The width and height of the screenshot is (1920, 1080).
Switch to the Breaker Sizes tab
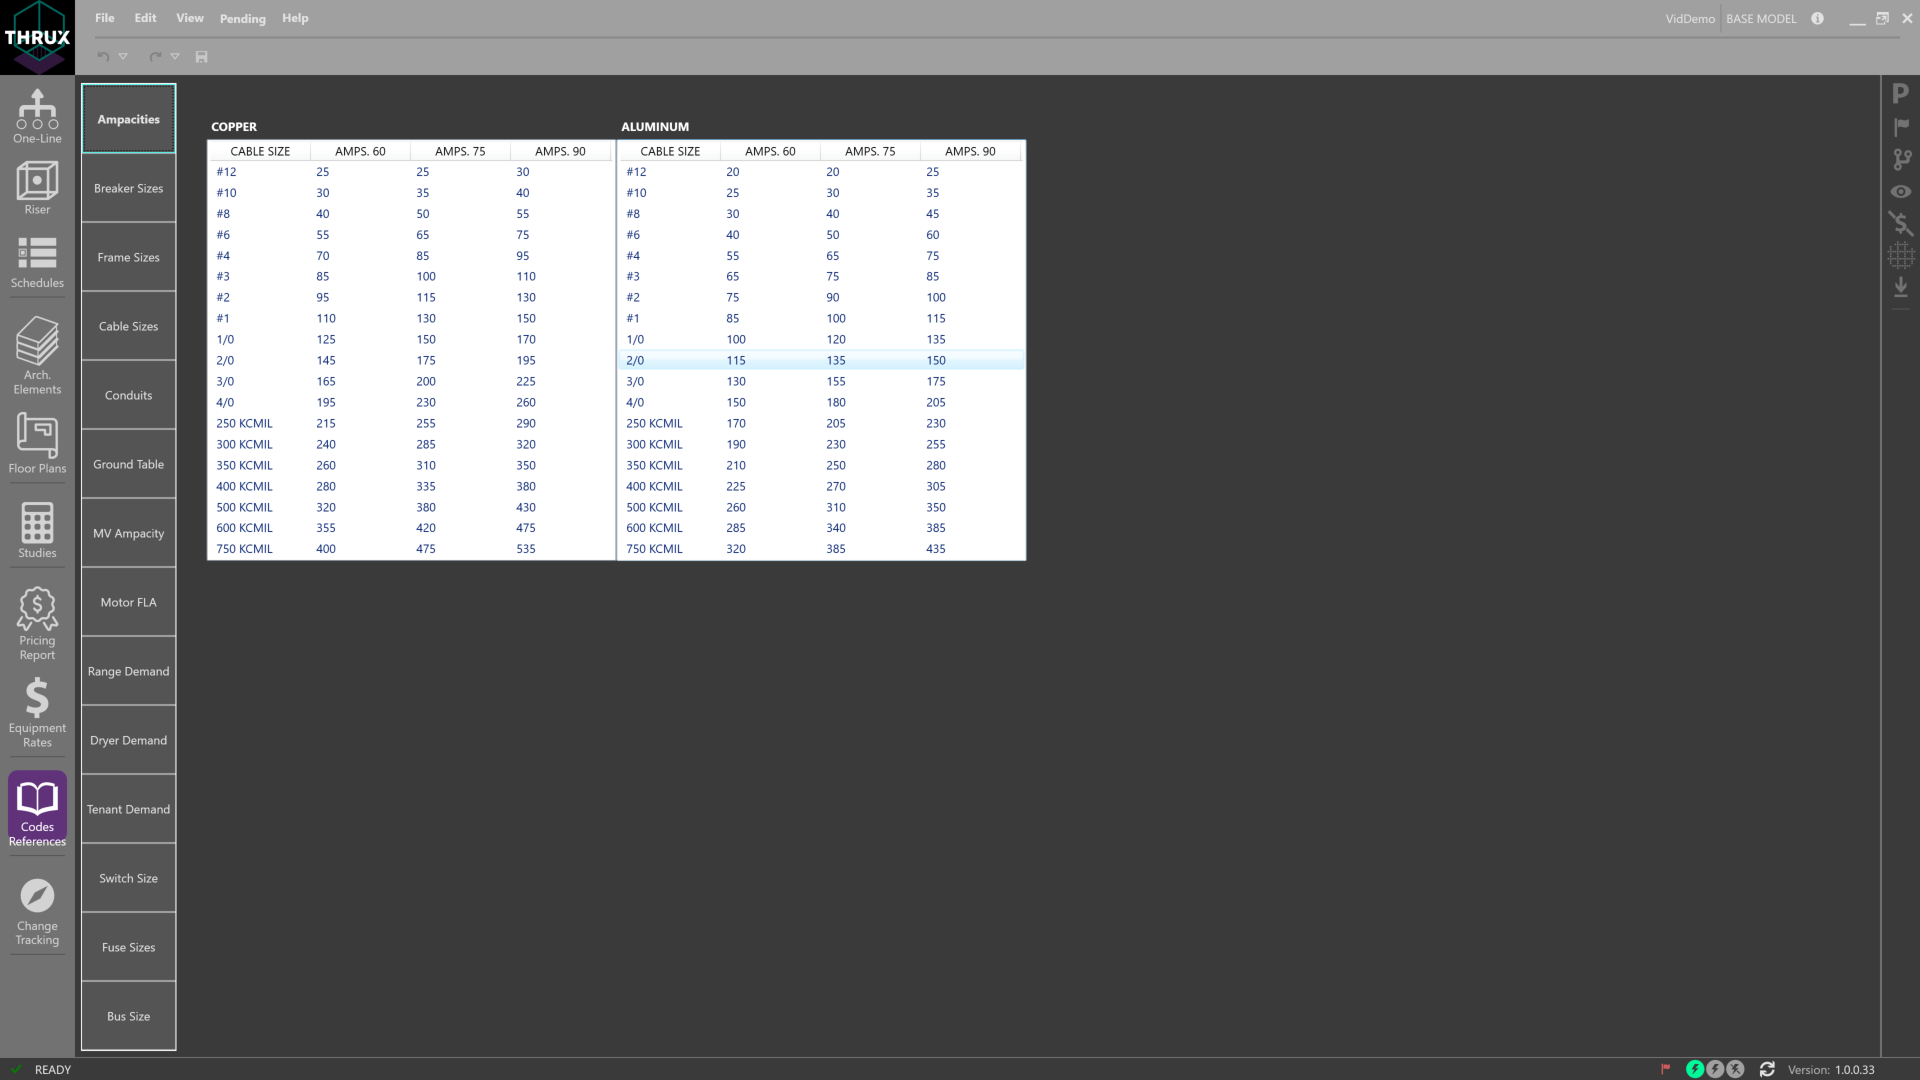[128, 188]
